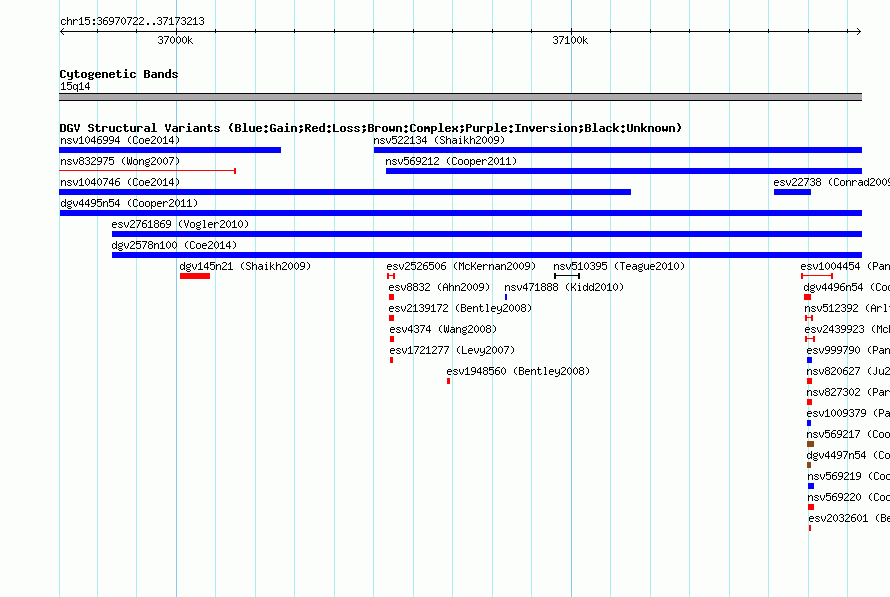Viewport: 890px width, 597px height.
Task: Click the esv999790 variant label
Action: click(848, 350)
